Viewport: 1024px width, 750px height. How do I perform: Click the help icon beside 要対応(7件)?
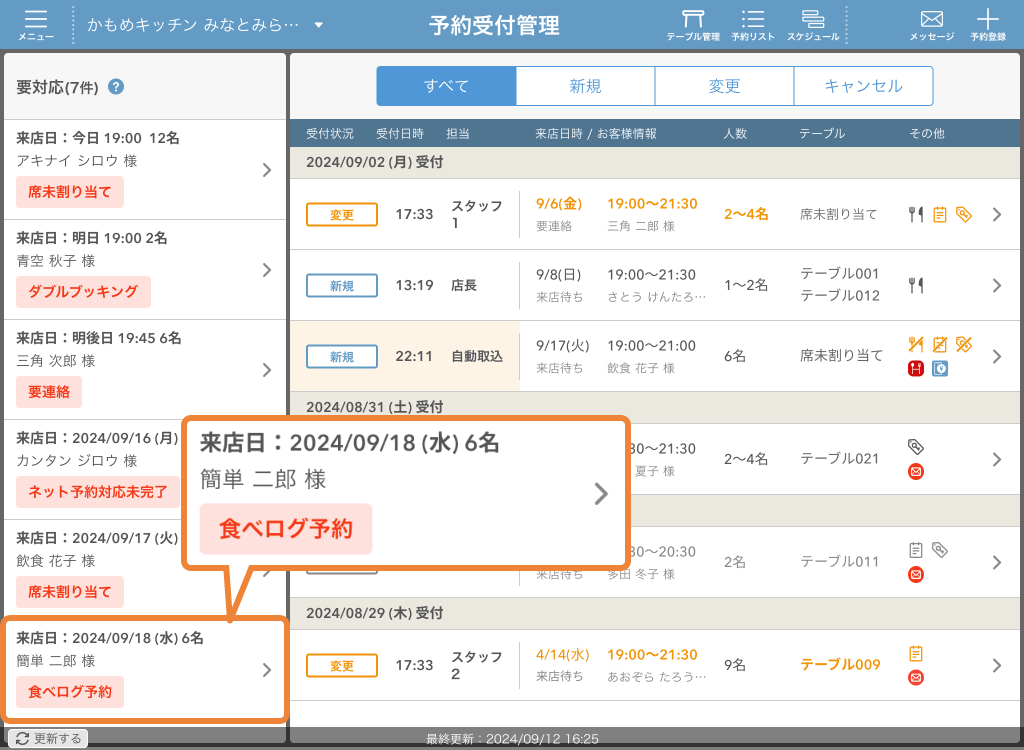[x=116, y=86]
